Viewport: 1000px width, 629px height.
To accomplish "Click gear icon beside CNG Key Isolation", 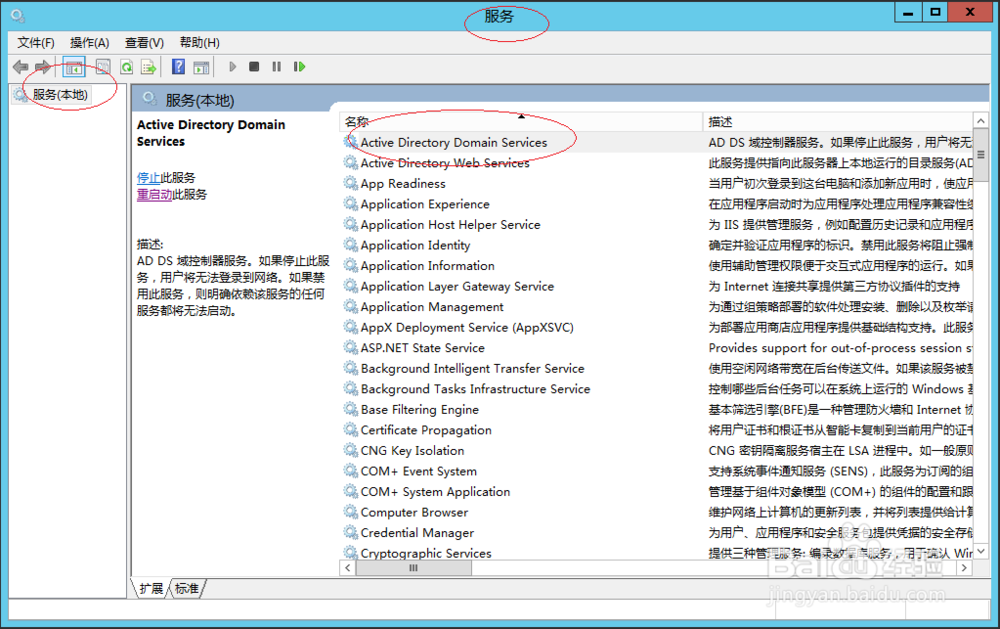I will click(x=351, y=450).
